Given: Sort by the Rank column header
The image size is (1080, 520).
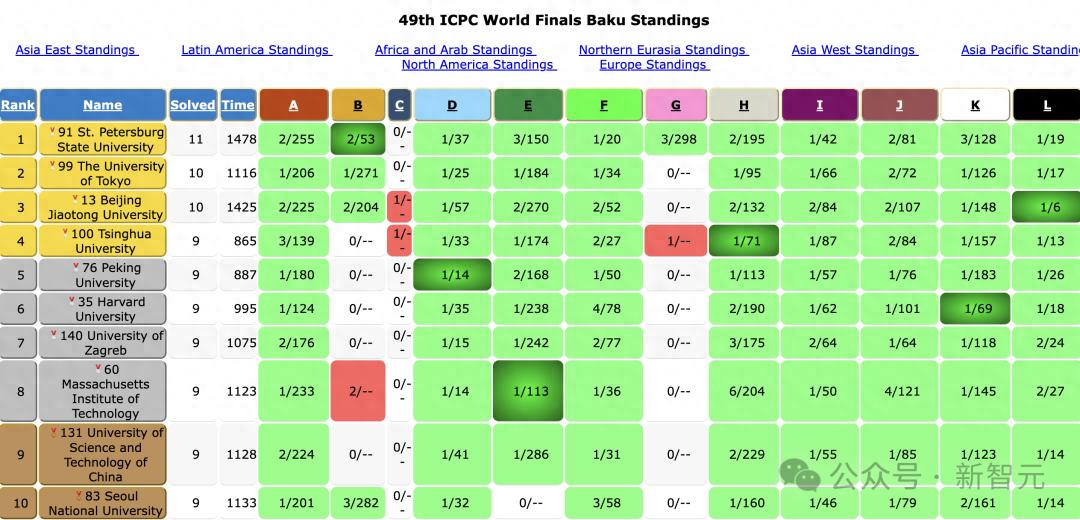Looking at the screenshot, I should [x=18, y=105].
